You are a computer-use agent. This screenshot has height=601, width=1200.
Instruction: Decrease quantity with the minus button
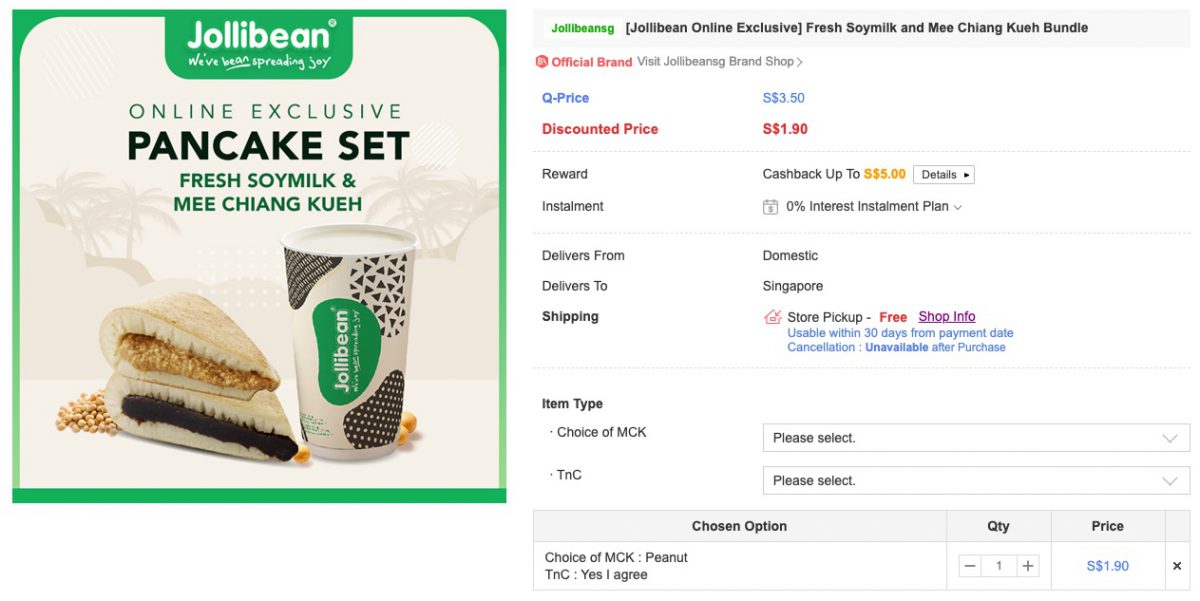[969, 566]
